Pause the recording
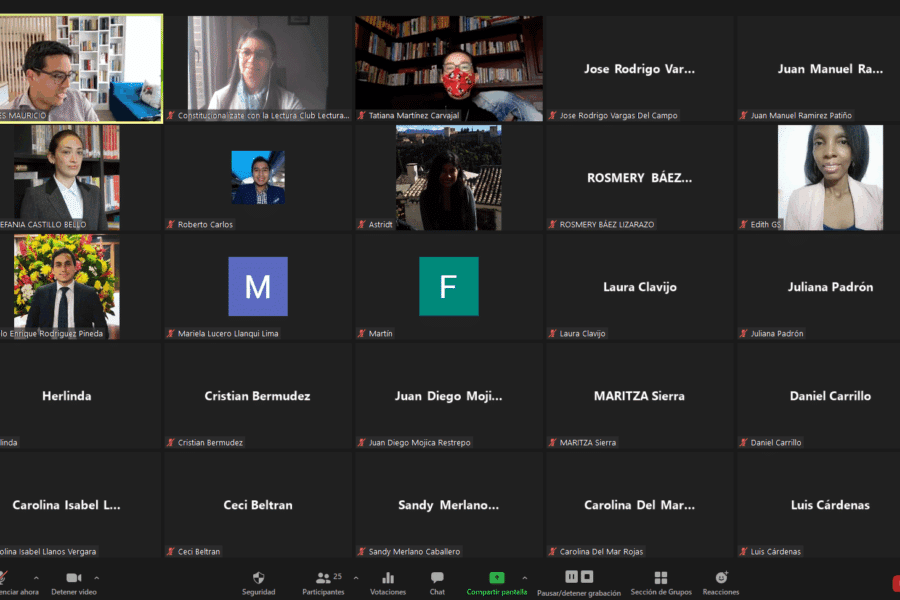The height and width of the screenshot is (600, 900). pyautogui.click(x=571, y=577)
